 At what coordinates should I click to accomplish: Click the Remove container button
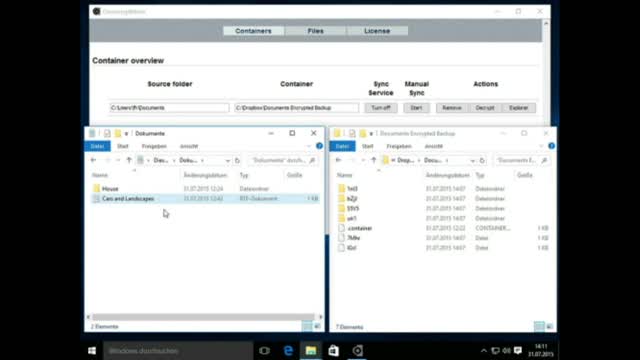click(452, 108)
